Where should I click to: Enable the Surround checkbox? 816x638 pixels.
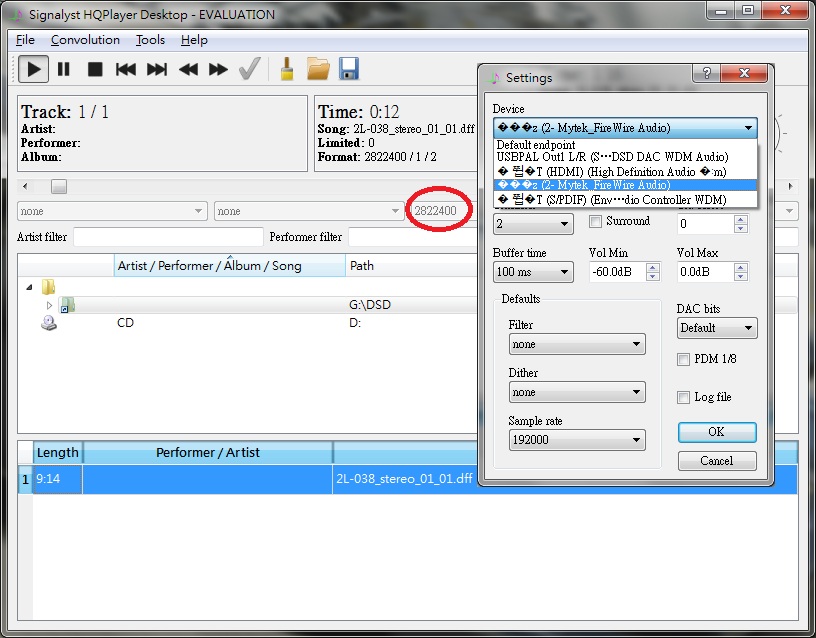[595, 222]
